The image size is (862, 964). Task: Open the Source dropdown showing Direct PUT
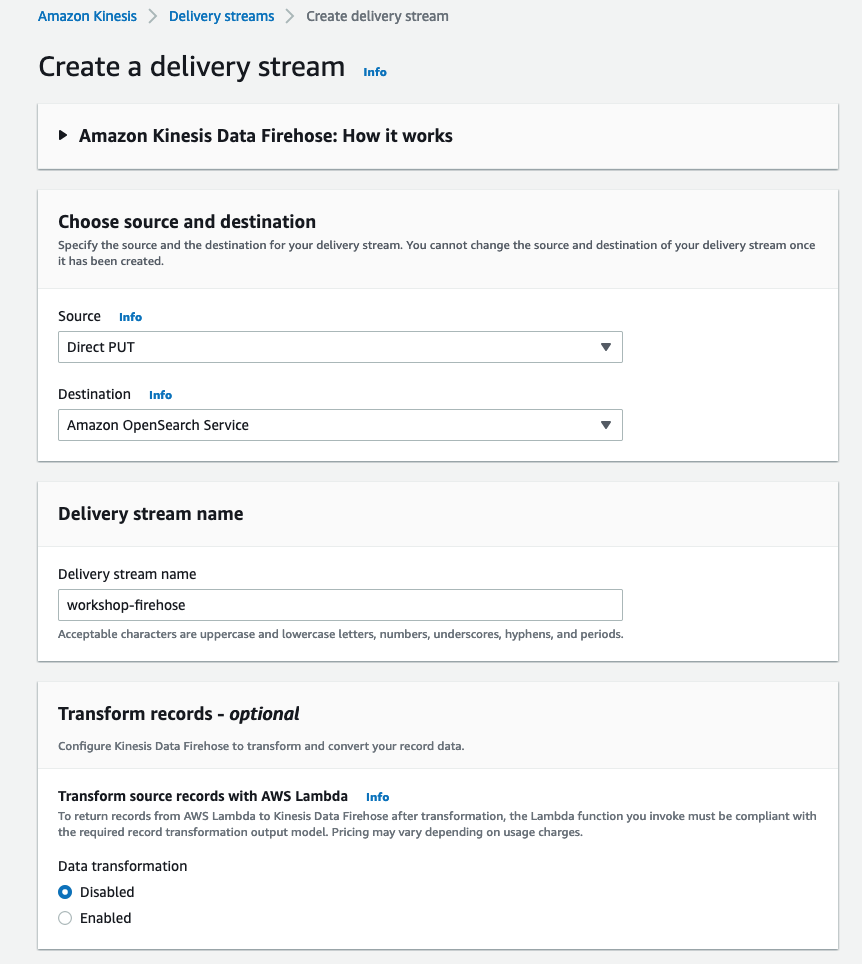click(x=340, y=347)
